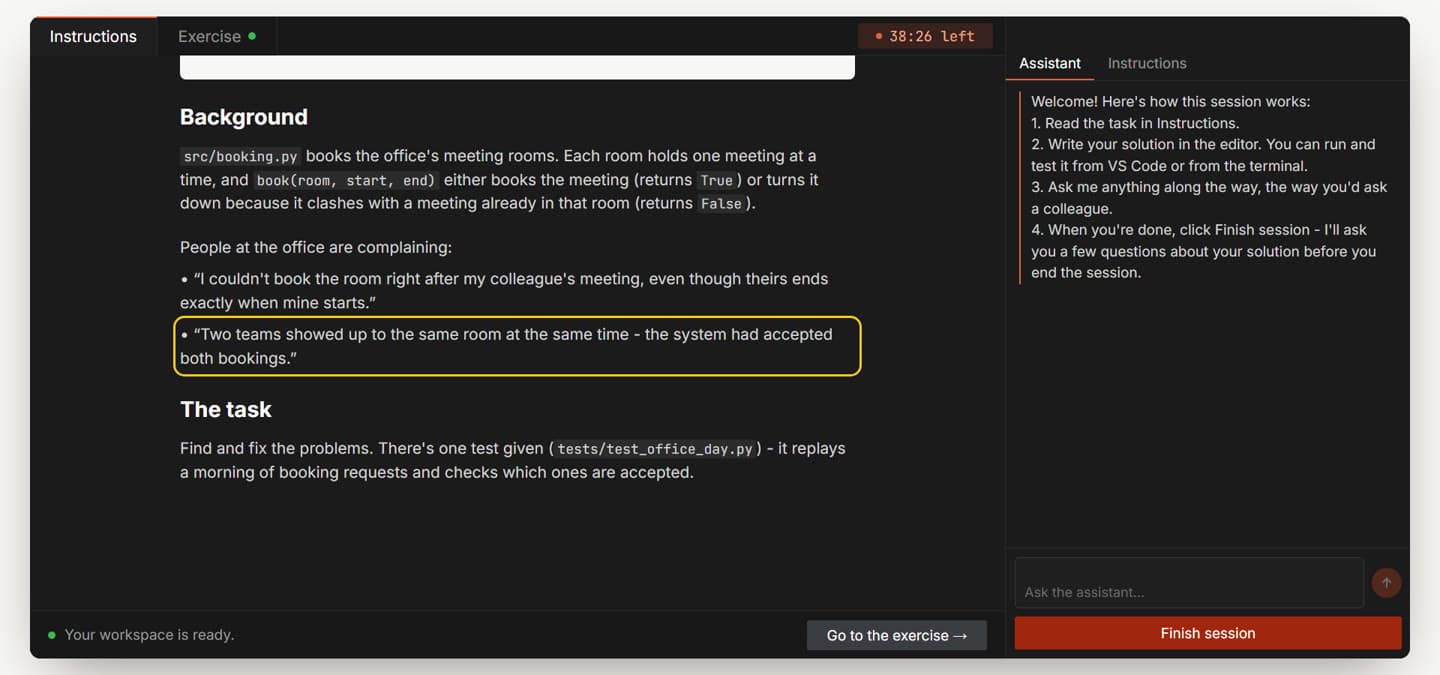
Task: Click the 'Welcome! Here's how this session works:' line
Action: pyautogui.click(x=1170, y=101)
